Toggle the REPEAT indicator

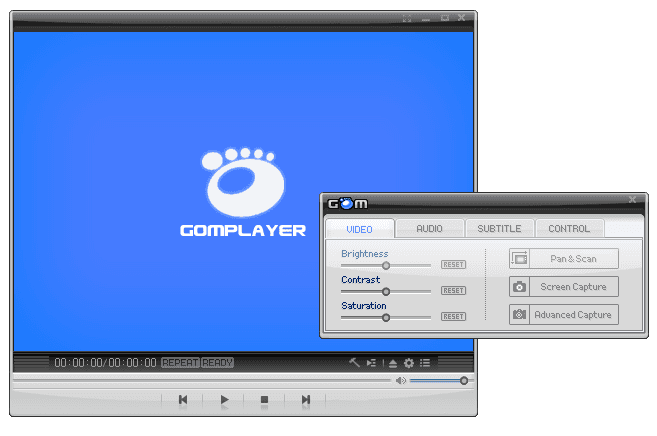180,363
